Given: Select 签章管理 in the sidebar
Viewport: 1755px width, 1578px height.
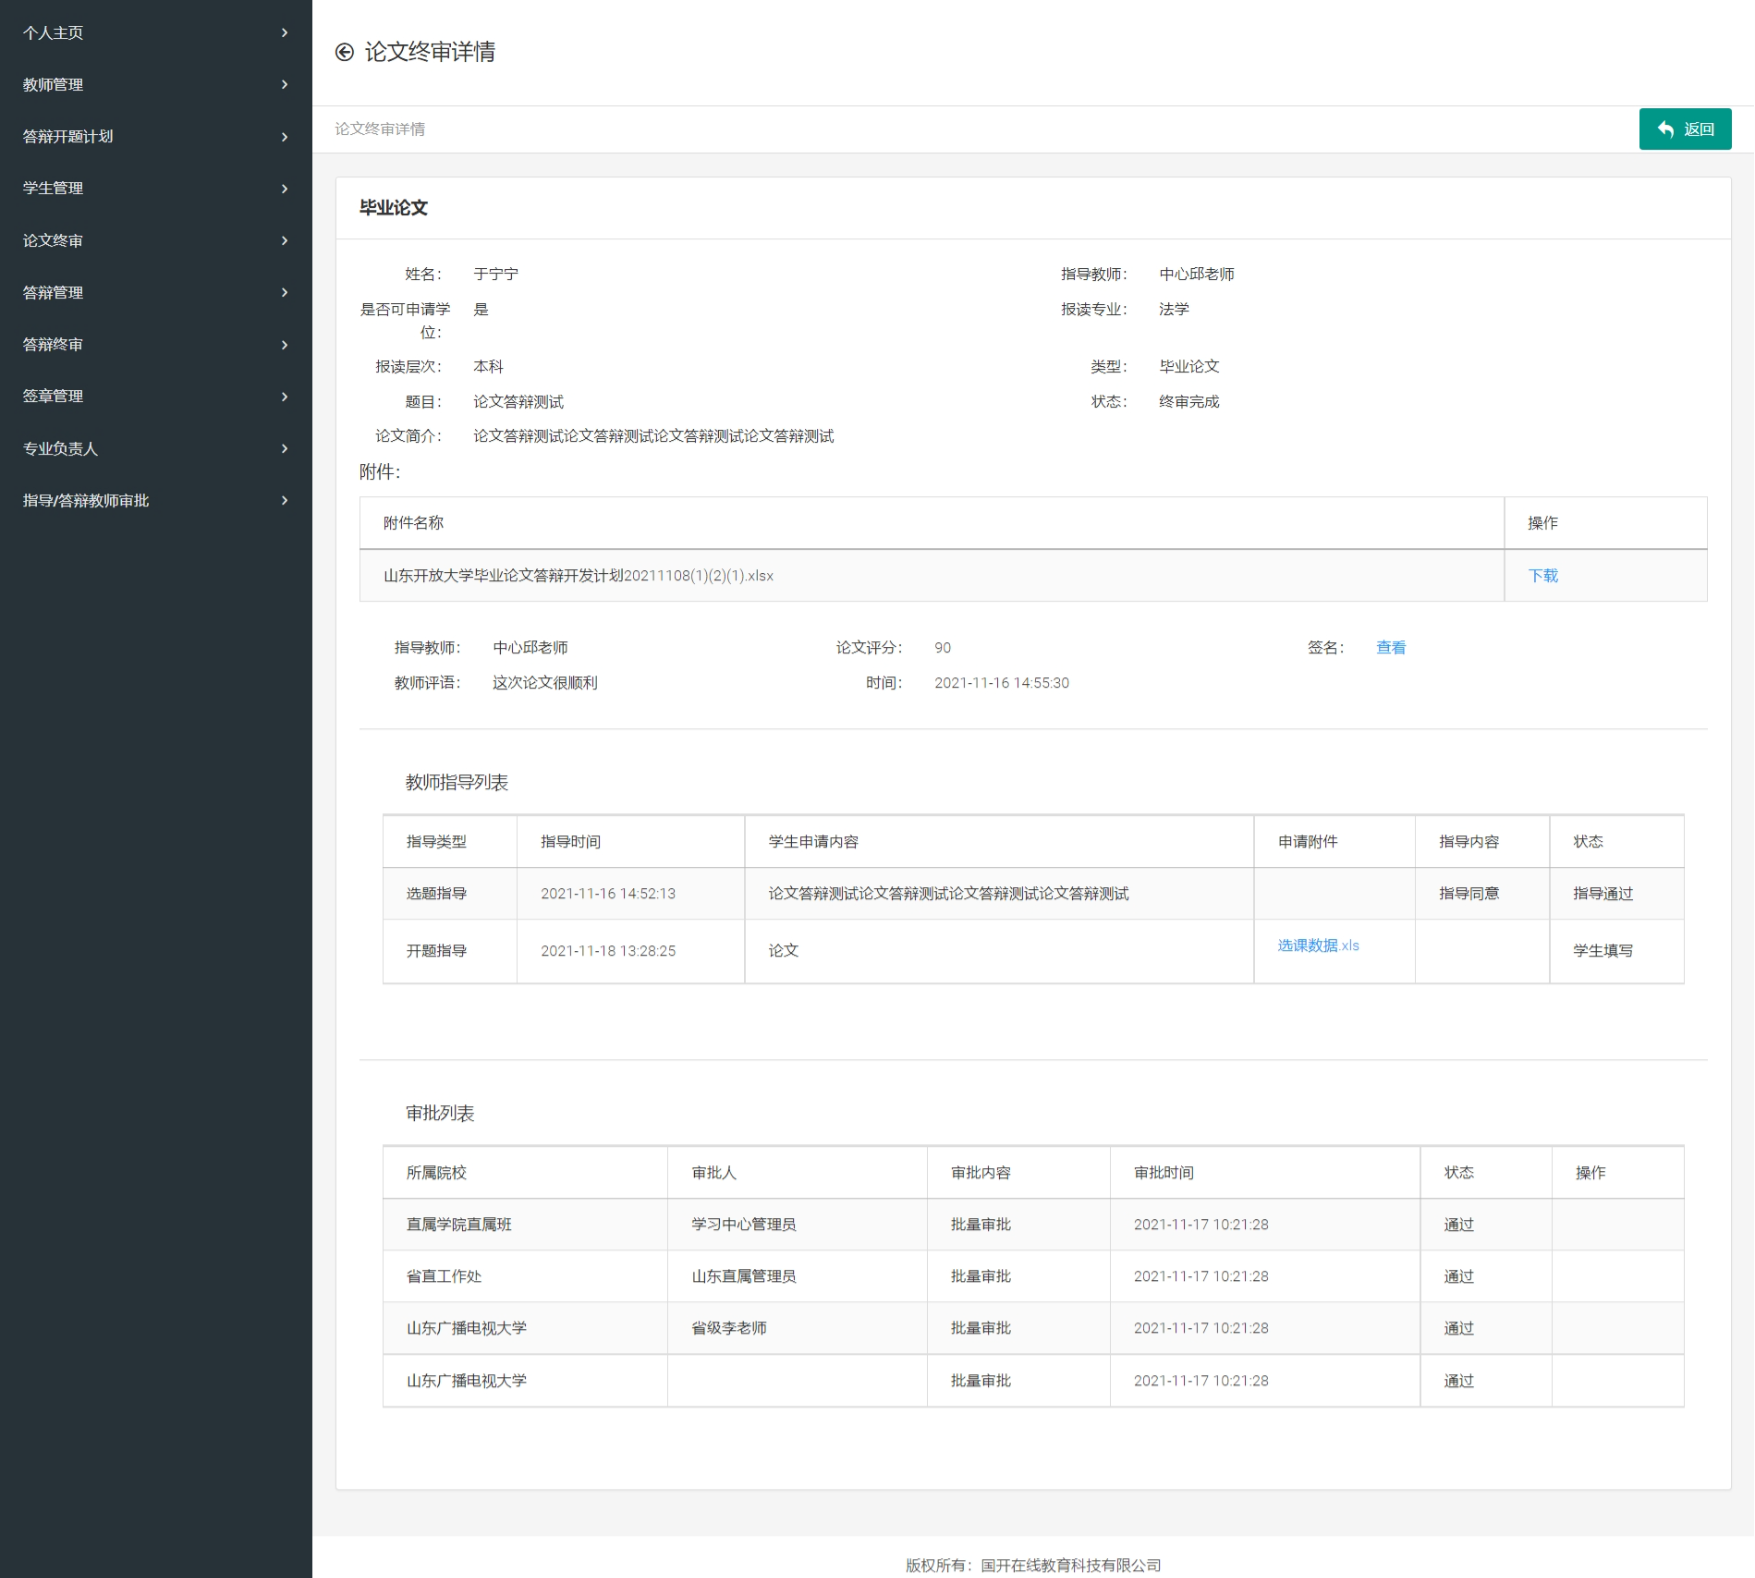Looking at the screenshot, I should click(53, 397).
